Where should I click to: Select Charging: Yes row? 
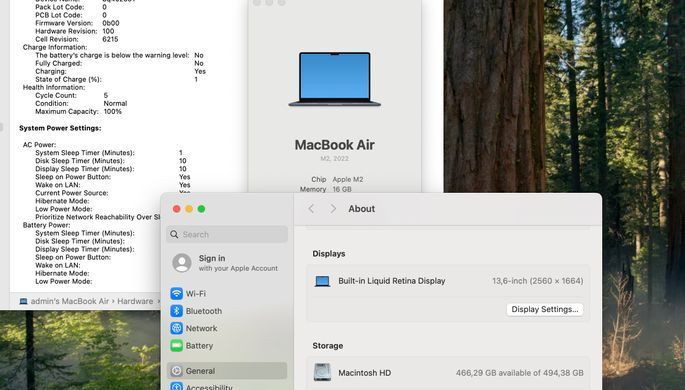coord(121,71)
